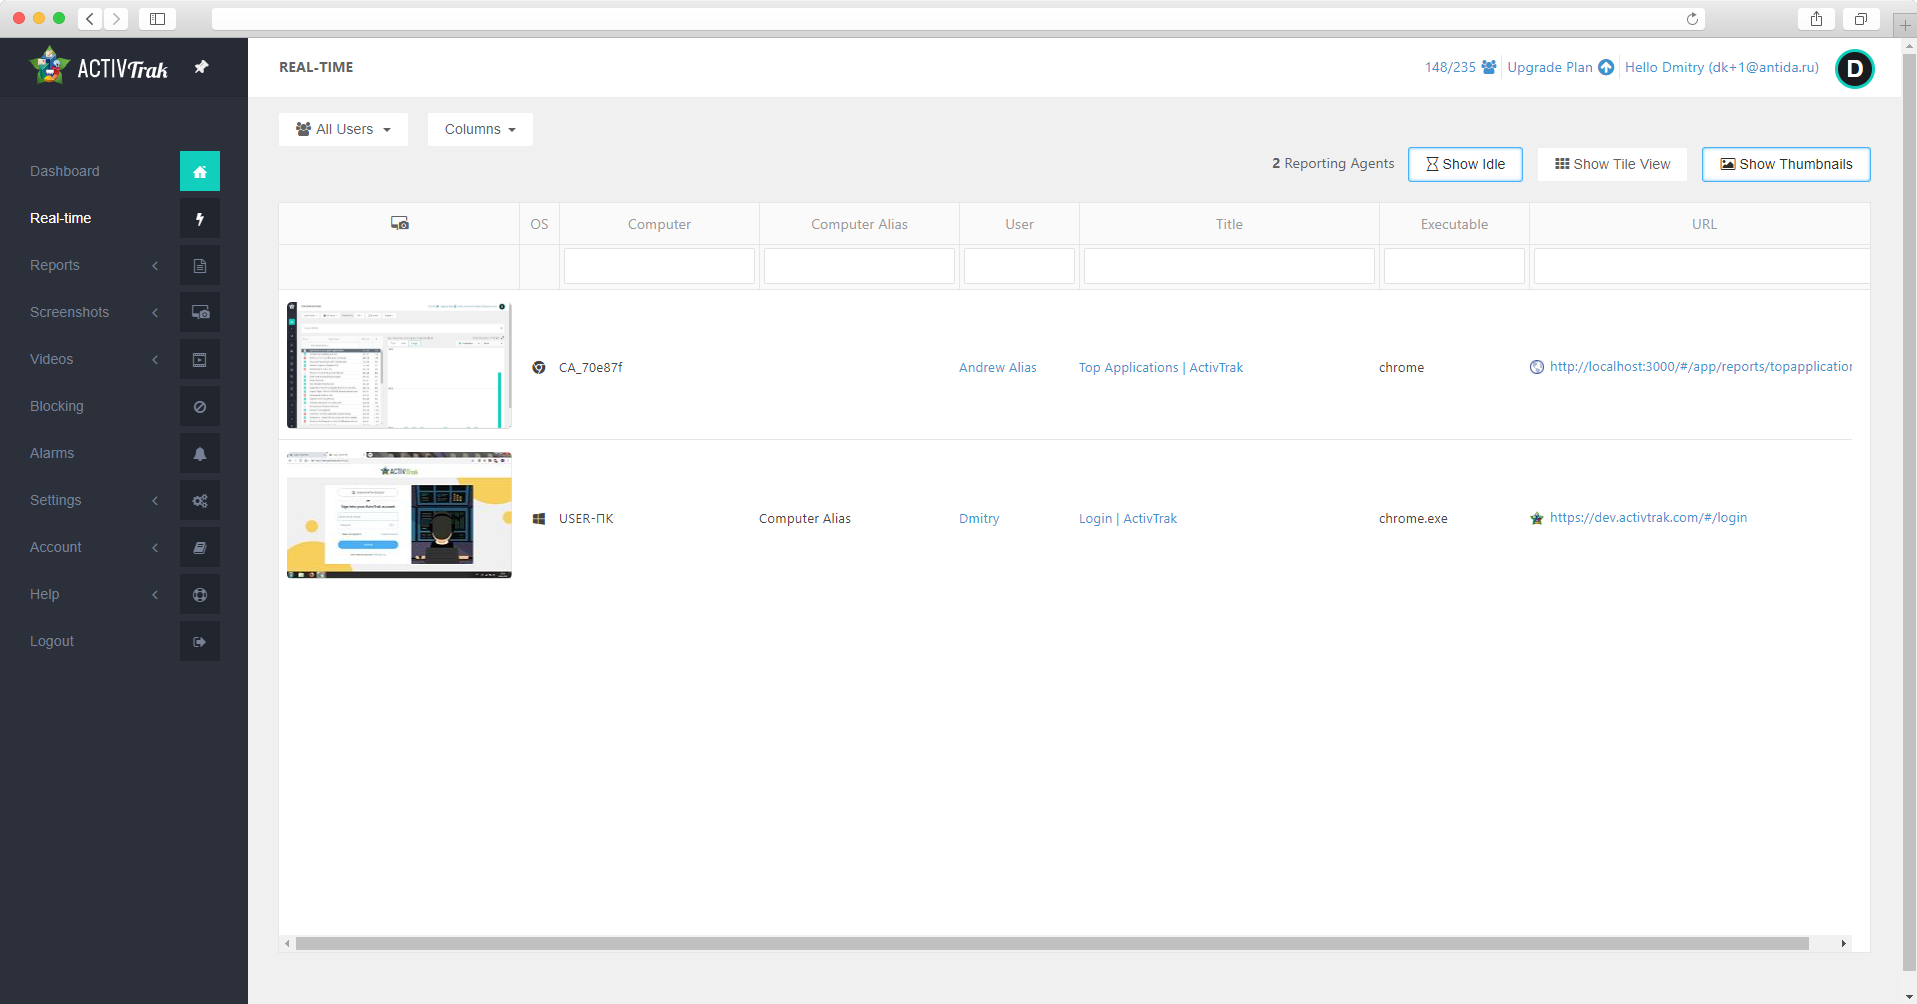The image size is (1917, 1004).
Task: Click the Reports document icon
Action: pos(200,265)
